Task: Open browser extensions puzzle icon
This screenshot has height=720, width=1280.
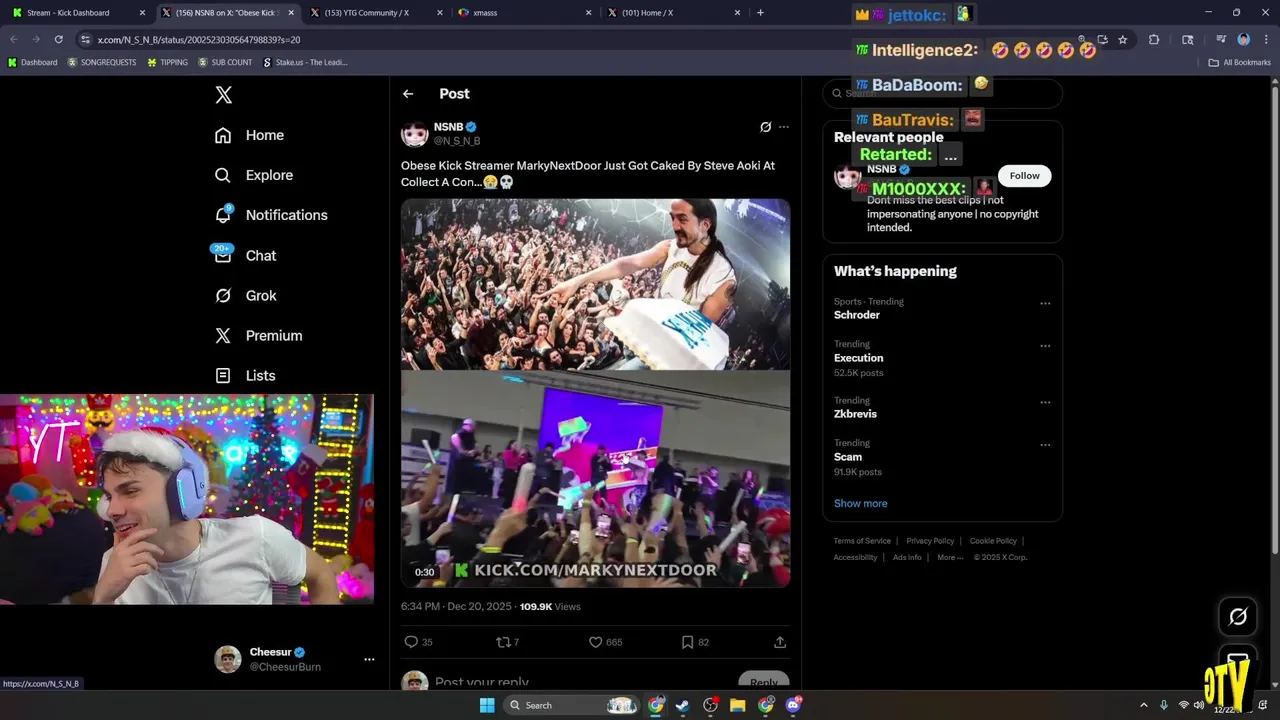Action: tap(1154, 40)
